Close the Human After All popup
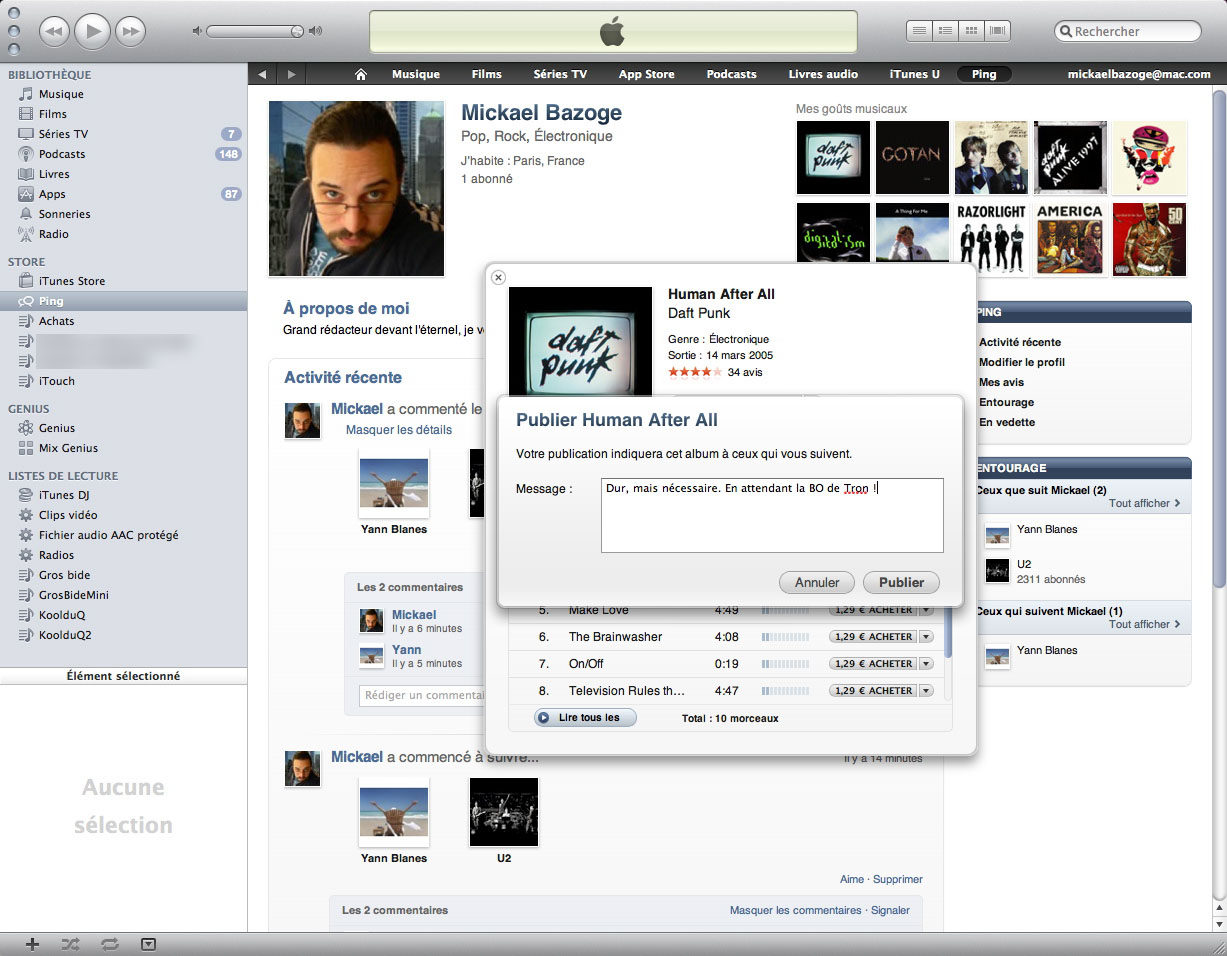 point(498,277)
